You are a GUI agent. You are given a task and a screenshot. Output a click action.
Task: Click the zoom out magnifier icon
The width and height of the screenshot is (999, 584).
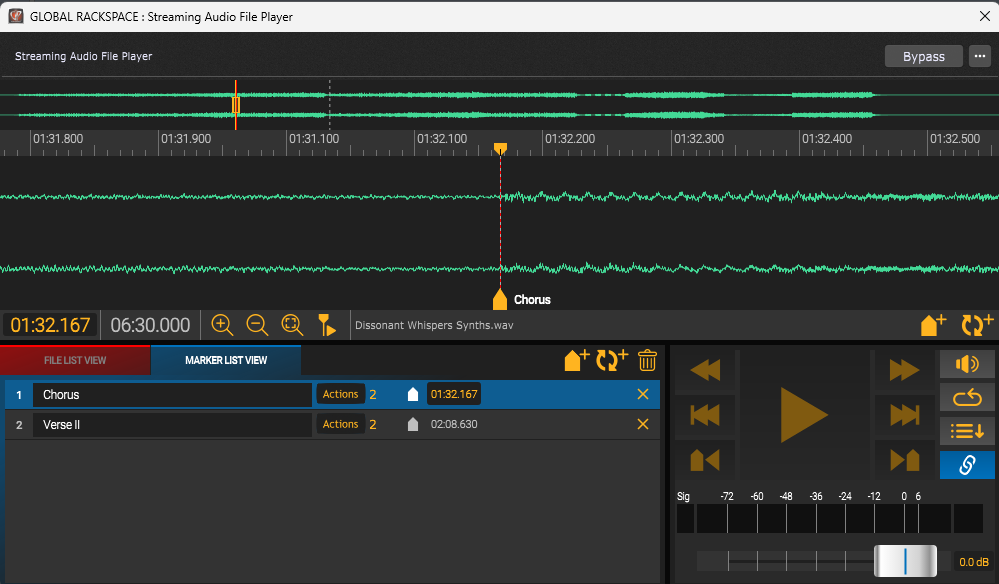[x=257, y=325]
